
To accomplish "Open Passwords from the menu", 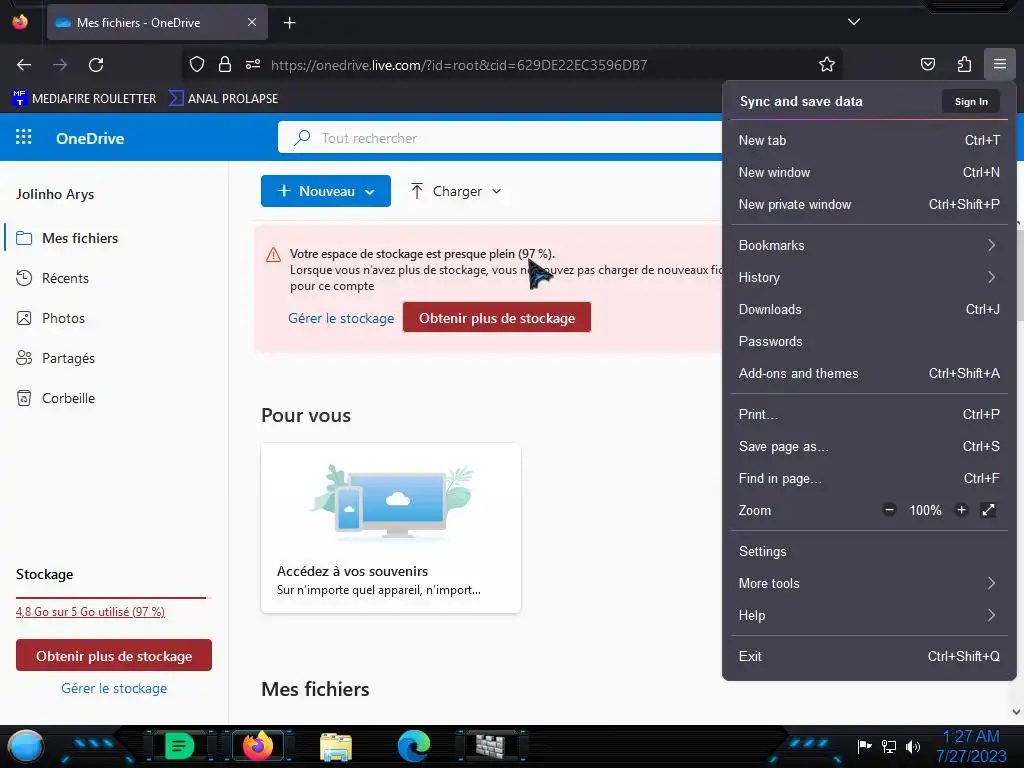I will (869, 342).
